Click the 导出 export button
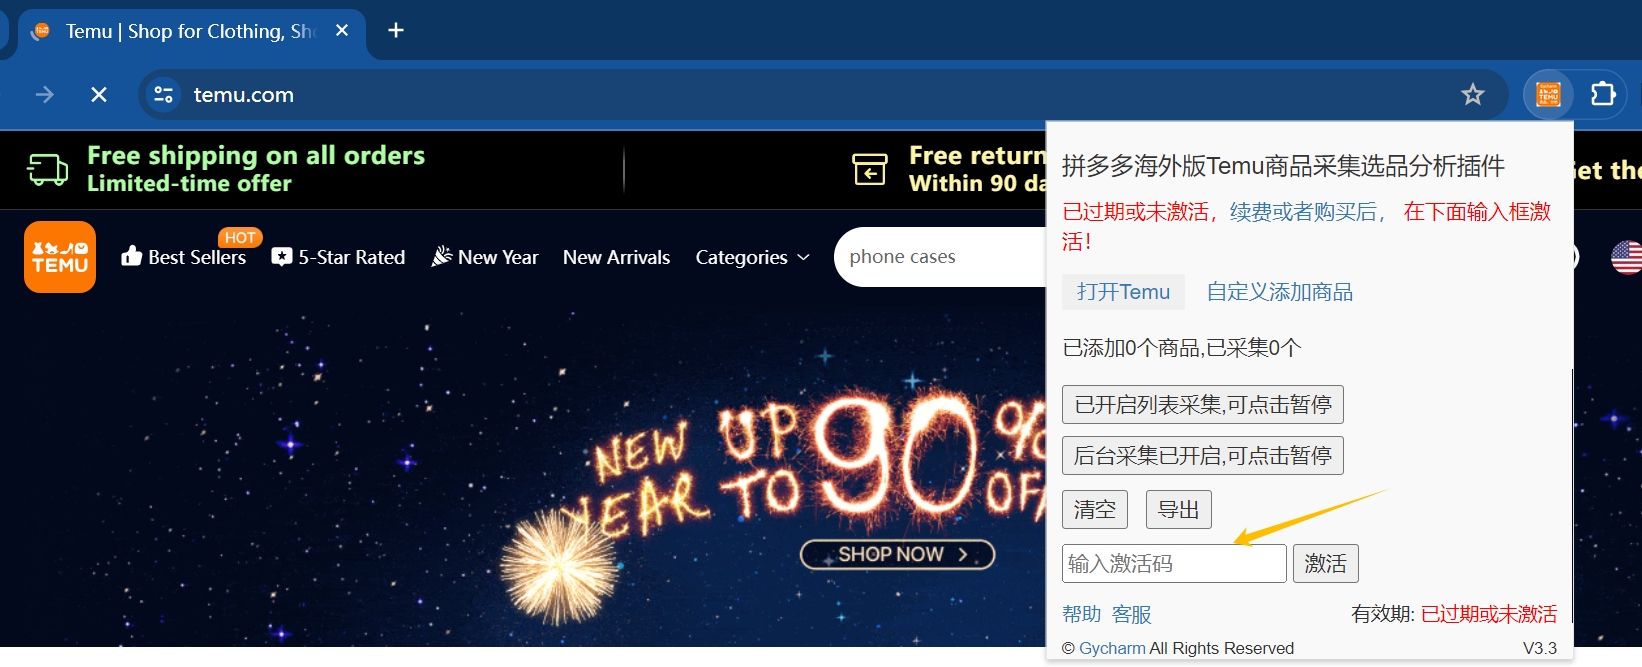Viewport: 1642px width, 667px height. click(x=1178, y=510)
